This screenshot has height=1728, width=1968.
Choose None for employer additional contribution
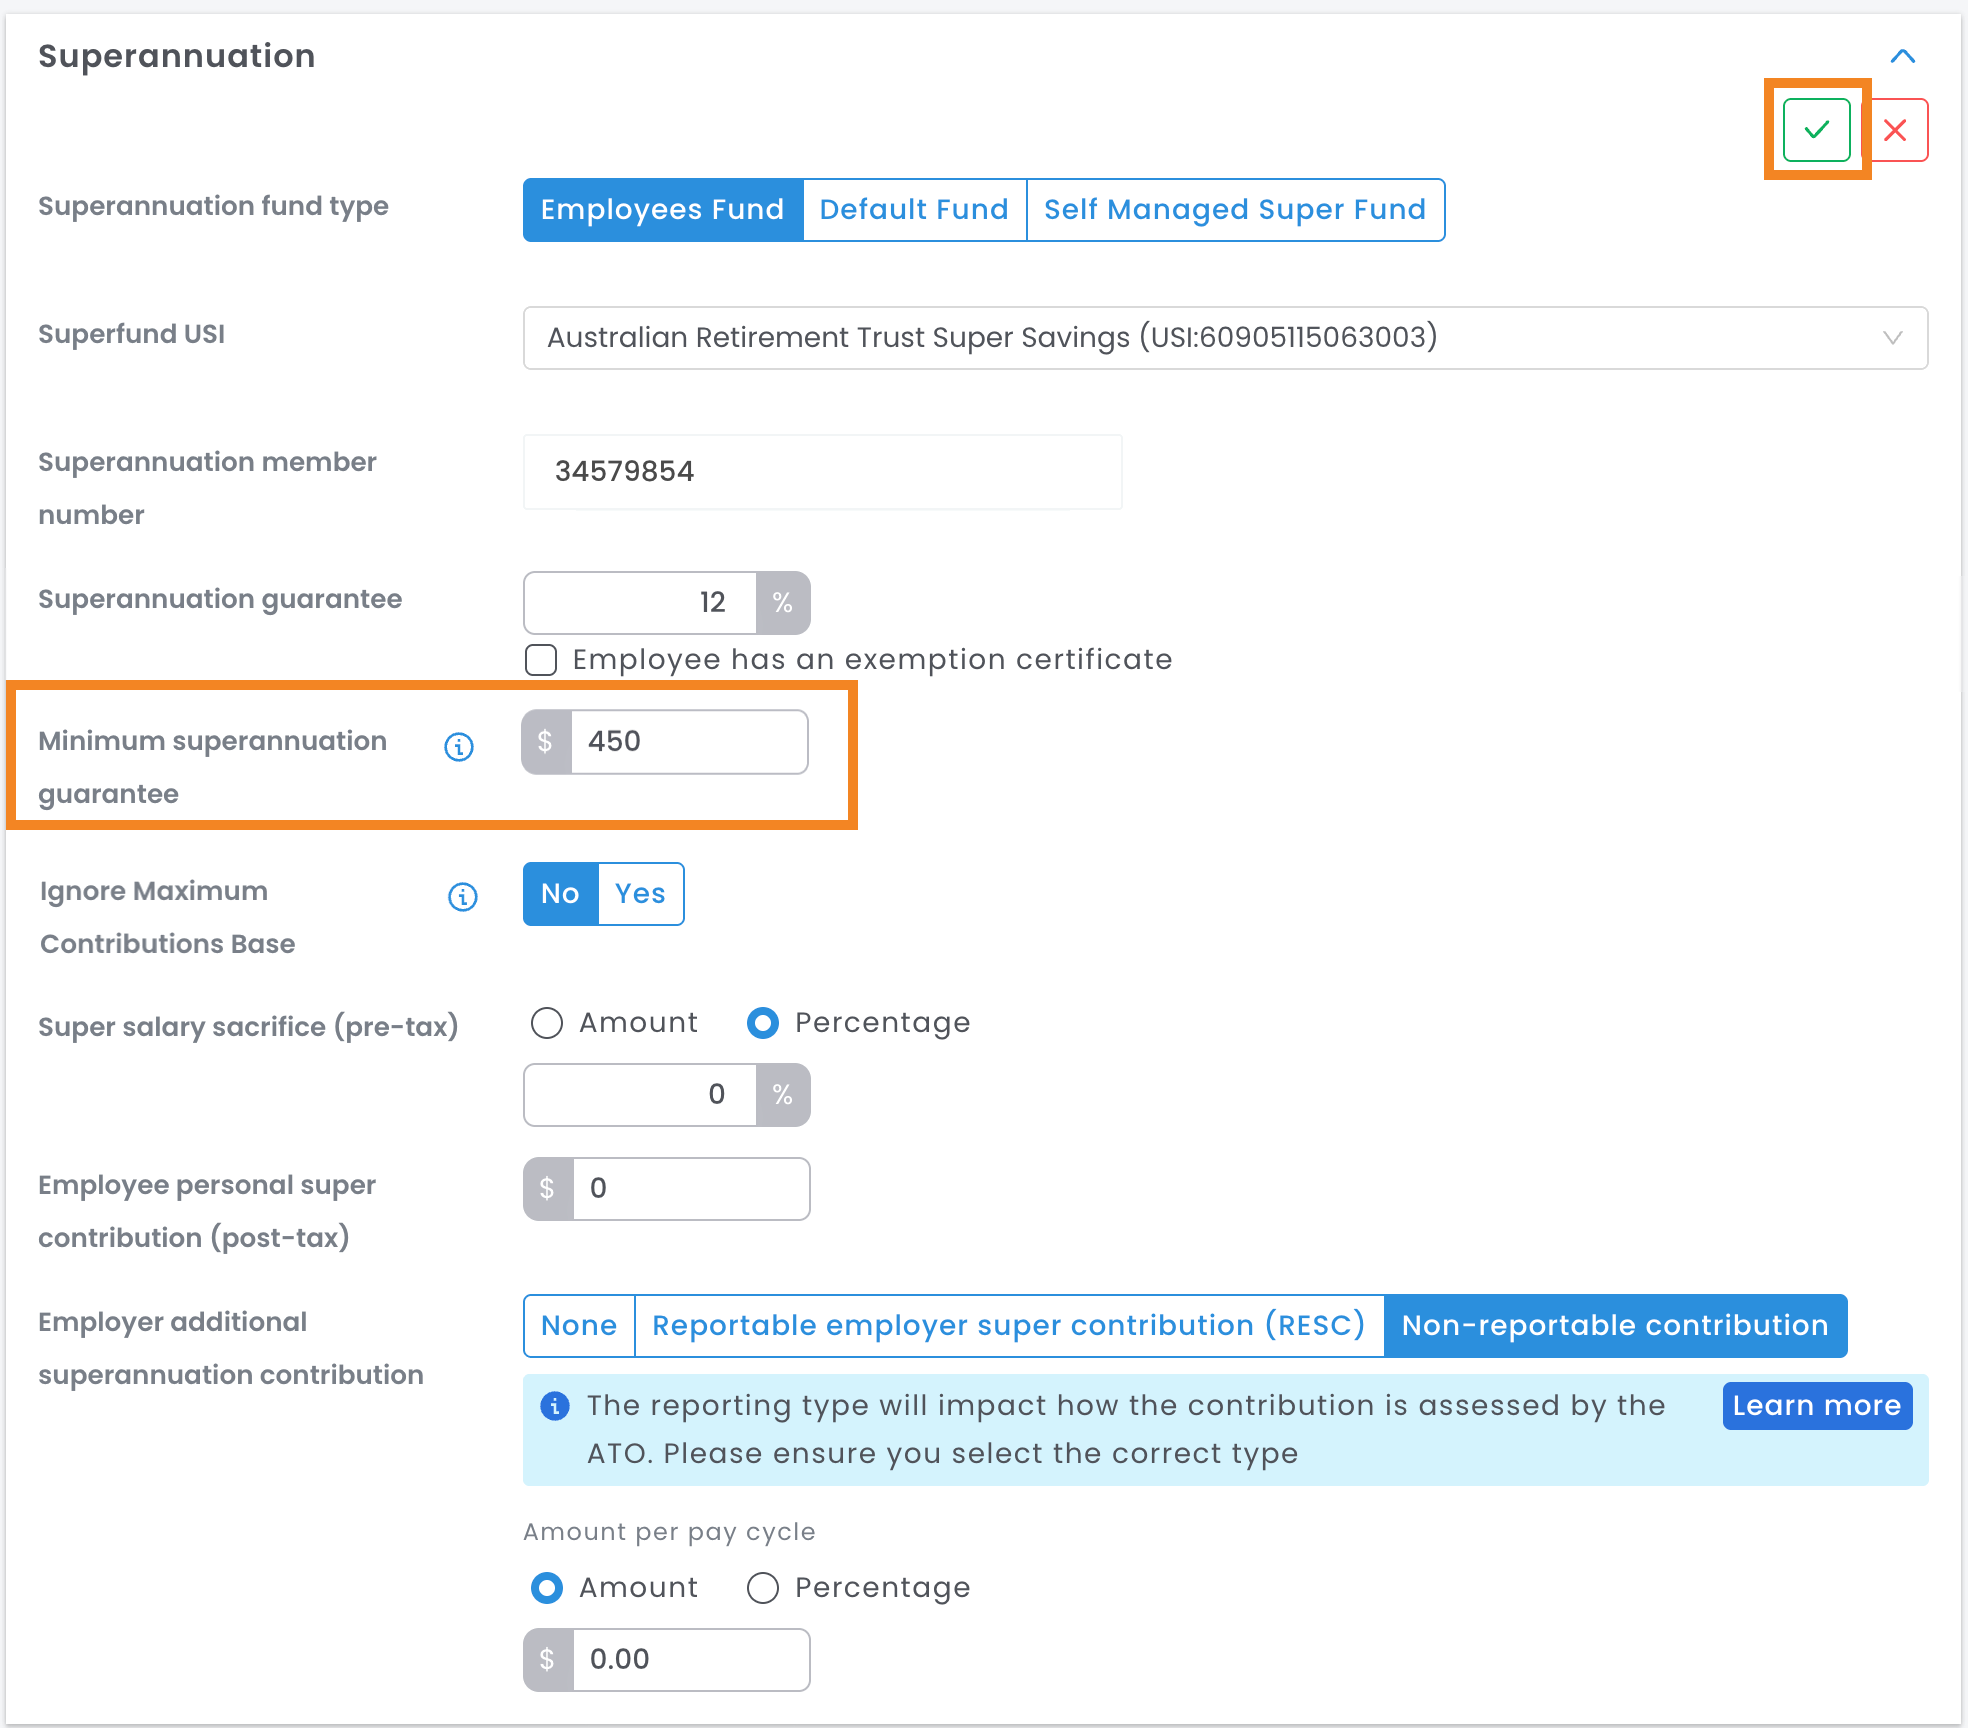coord(579,1326)
